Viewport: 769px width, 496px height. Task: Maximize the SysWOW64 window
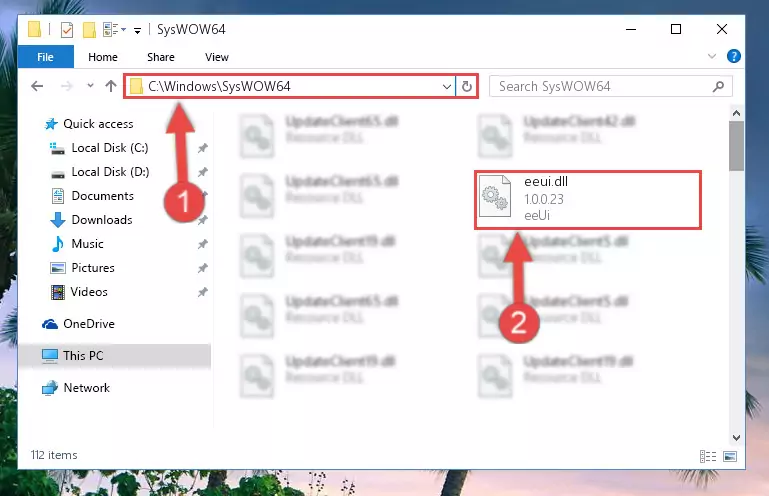point(676,29)
